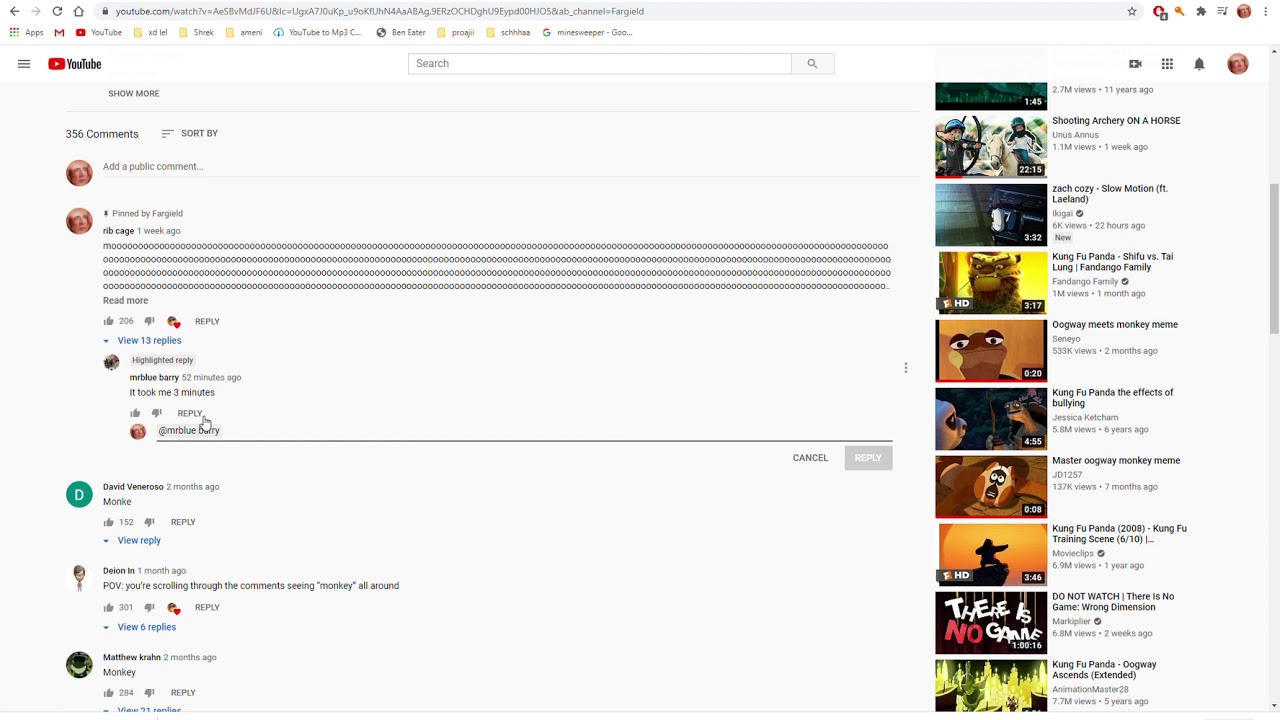Dislike the pinned rib cage comment

149,321
